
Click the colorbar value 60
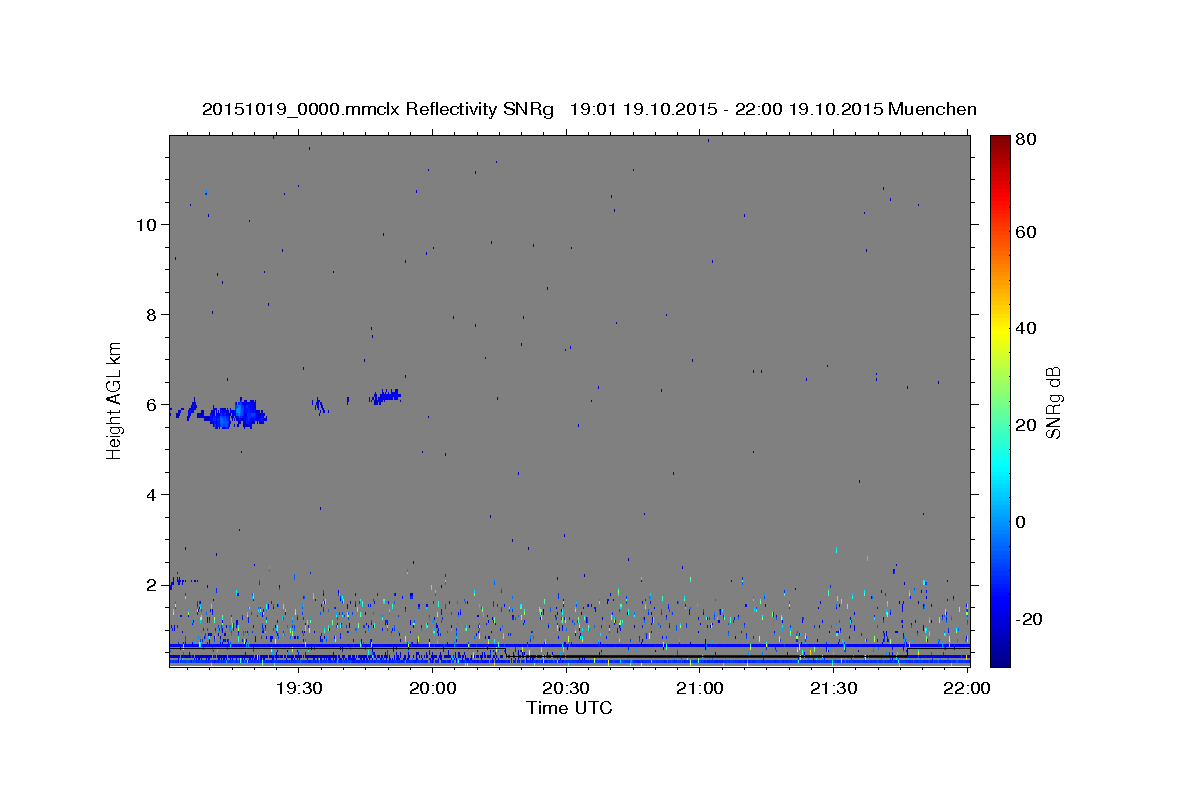click(x=1026, y=232)
